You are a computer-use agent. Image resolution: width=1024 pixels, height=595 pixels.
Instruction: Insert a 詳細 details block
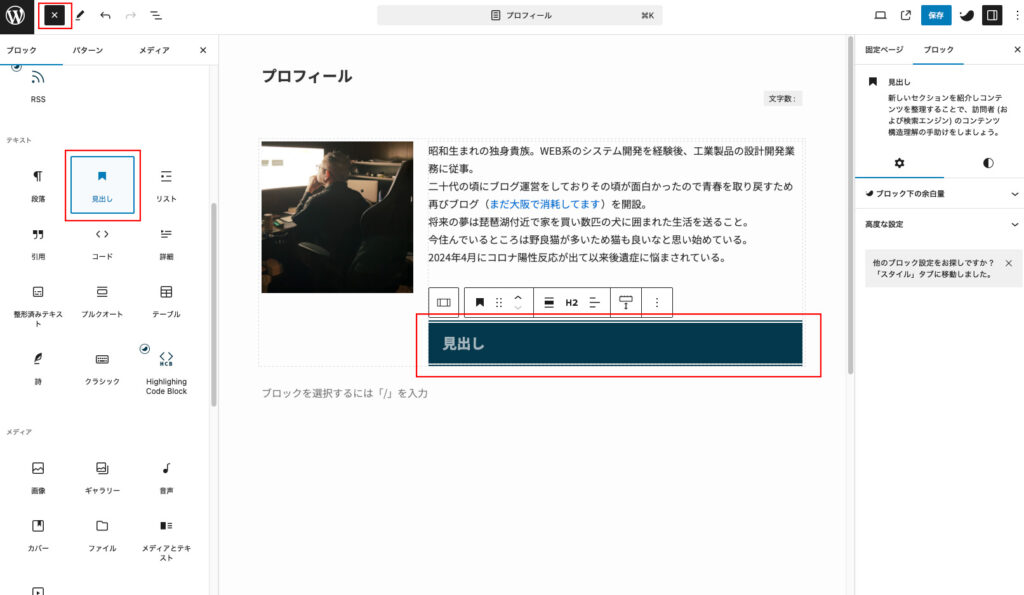click(x=166, y=243)
